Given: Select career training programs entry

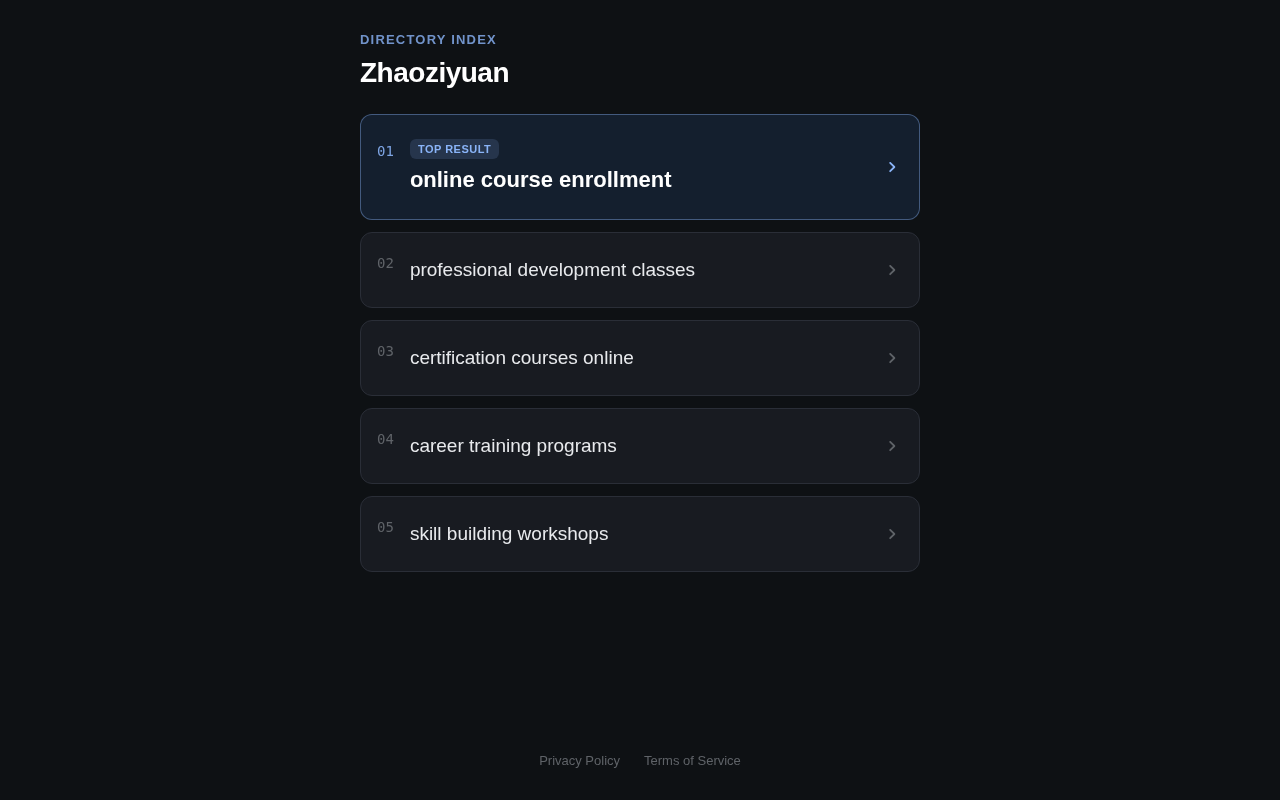Looking at the screenshot, I should coord(640,446).
